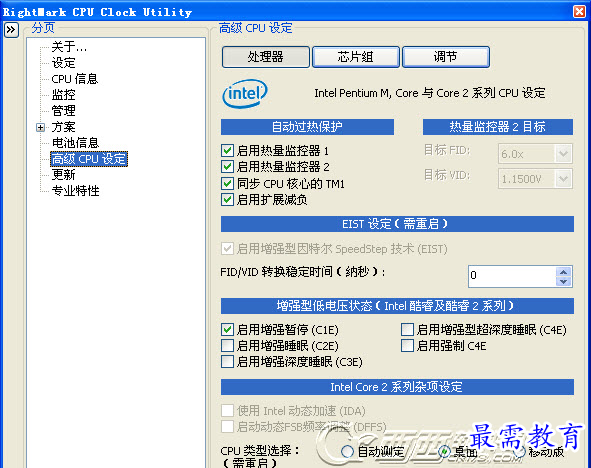Uncheck 启用扩展减负 checkbox
This screenshot has width=591, height=468.
227,199
